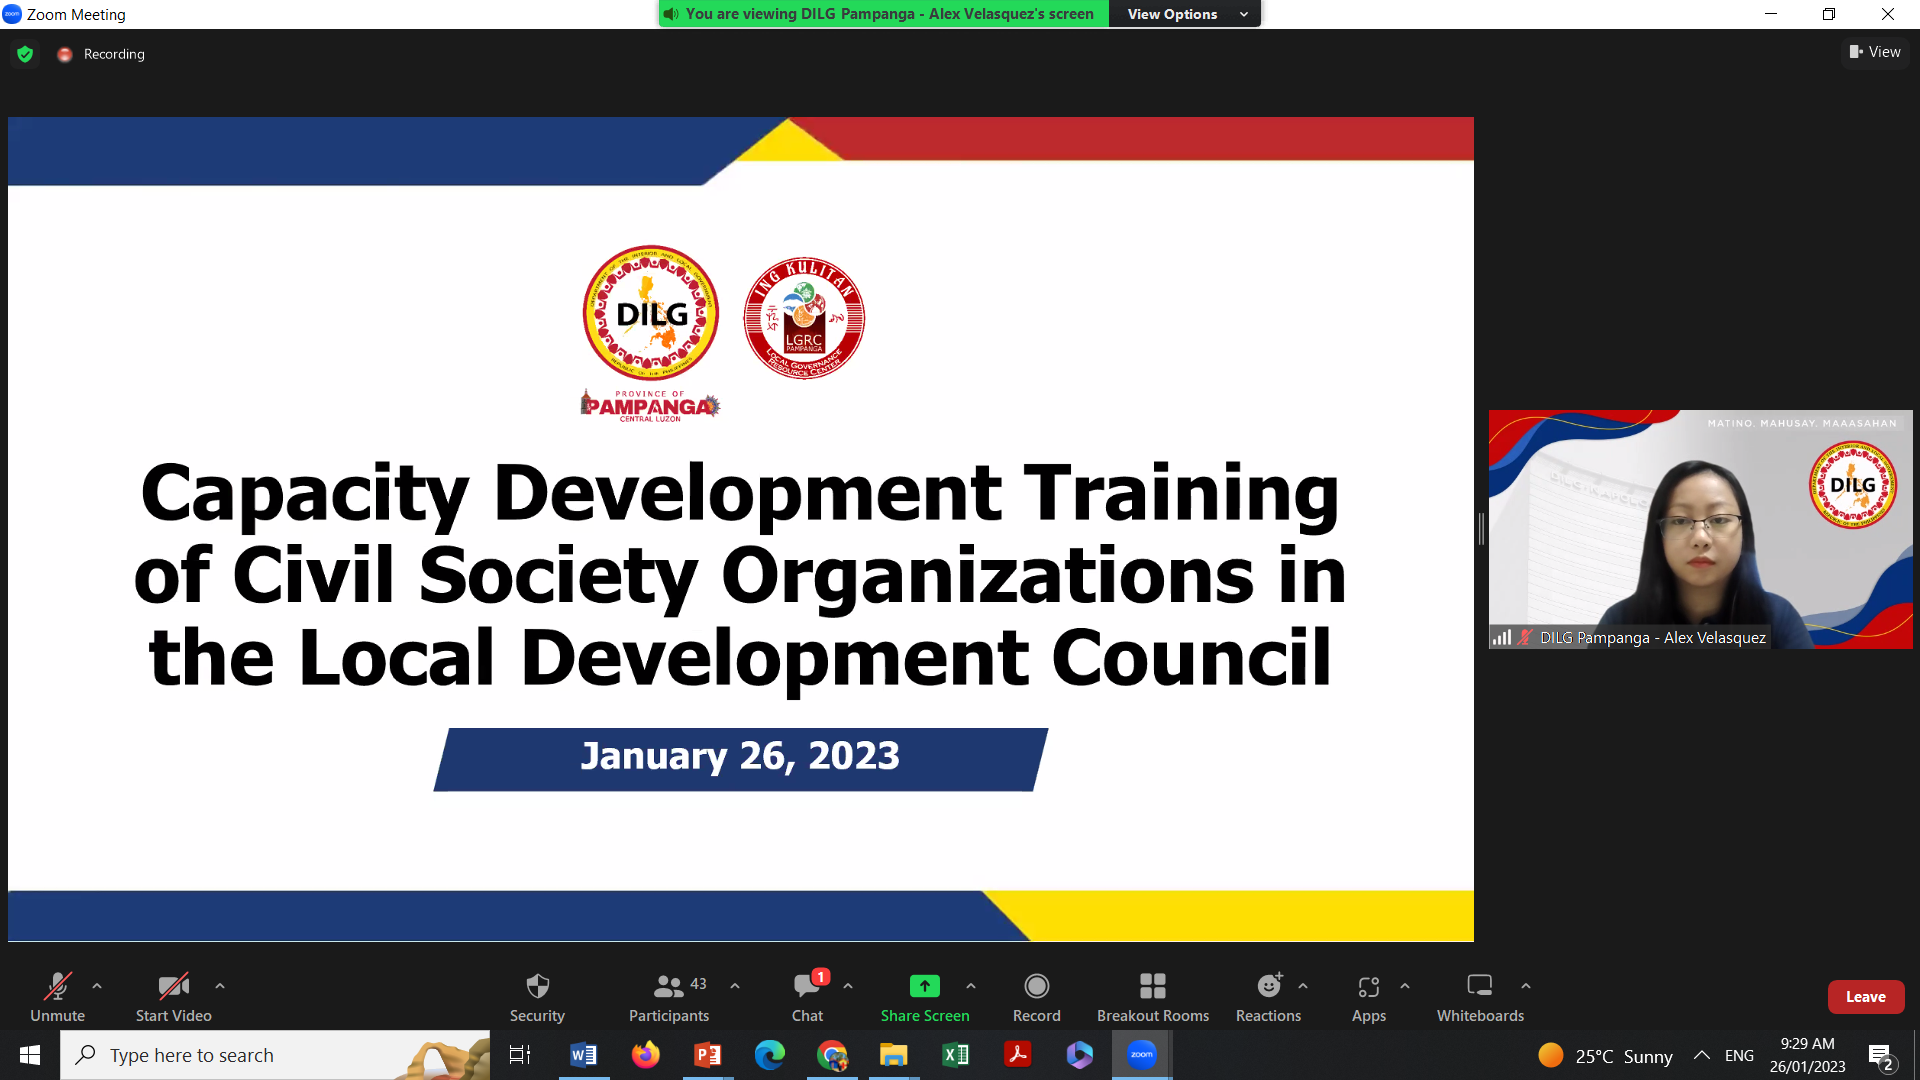1920x1080 pixels.
Task: Open Breakout Rooms
Action: point(1153,997)
